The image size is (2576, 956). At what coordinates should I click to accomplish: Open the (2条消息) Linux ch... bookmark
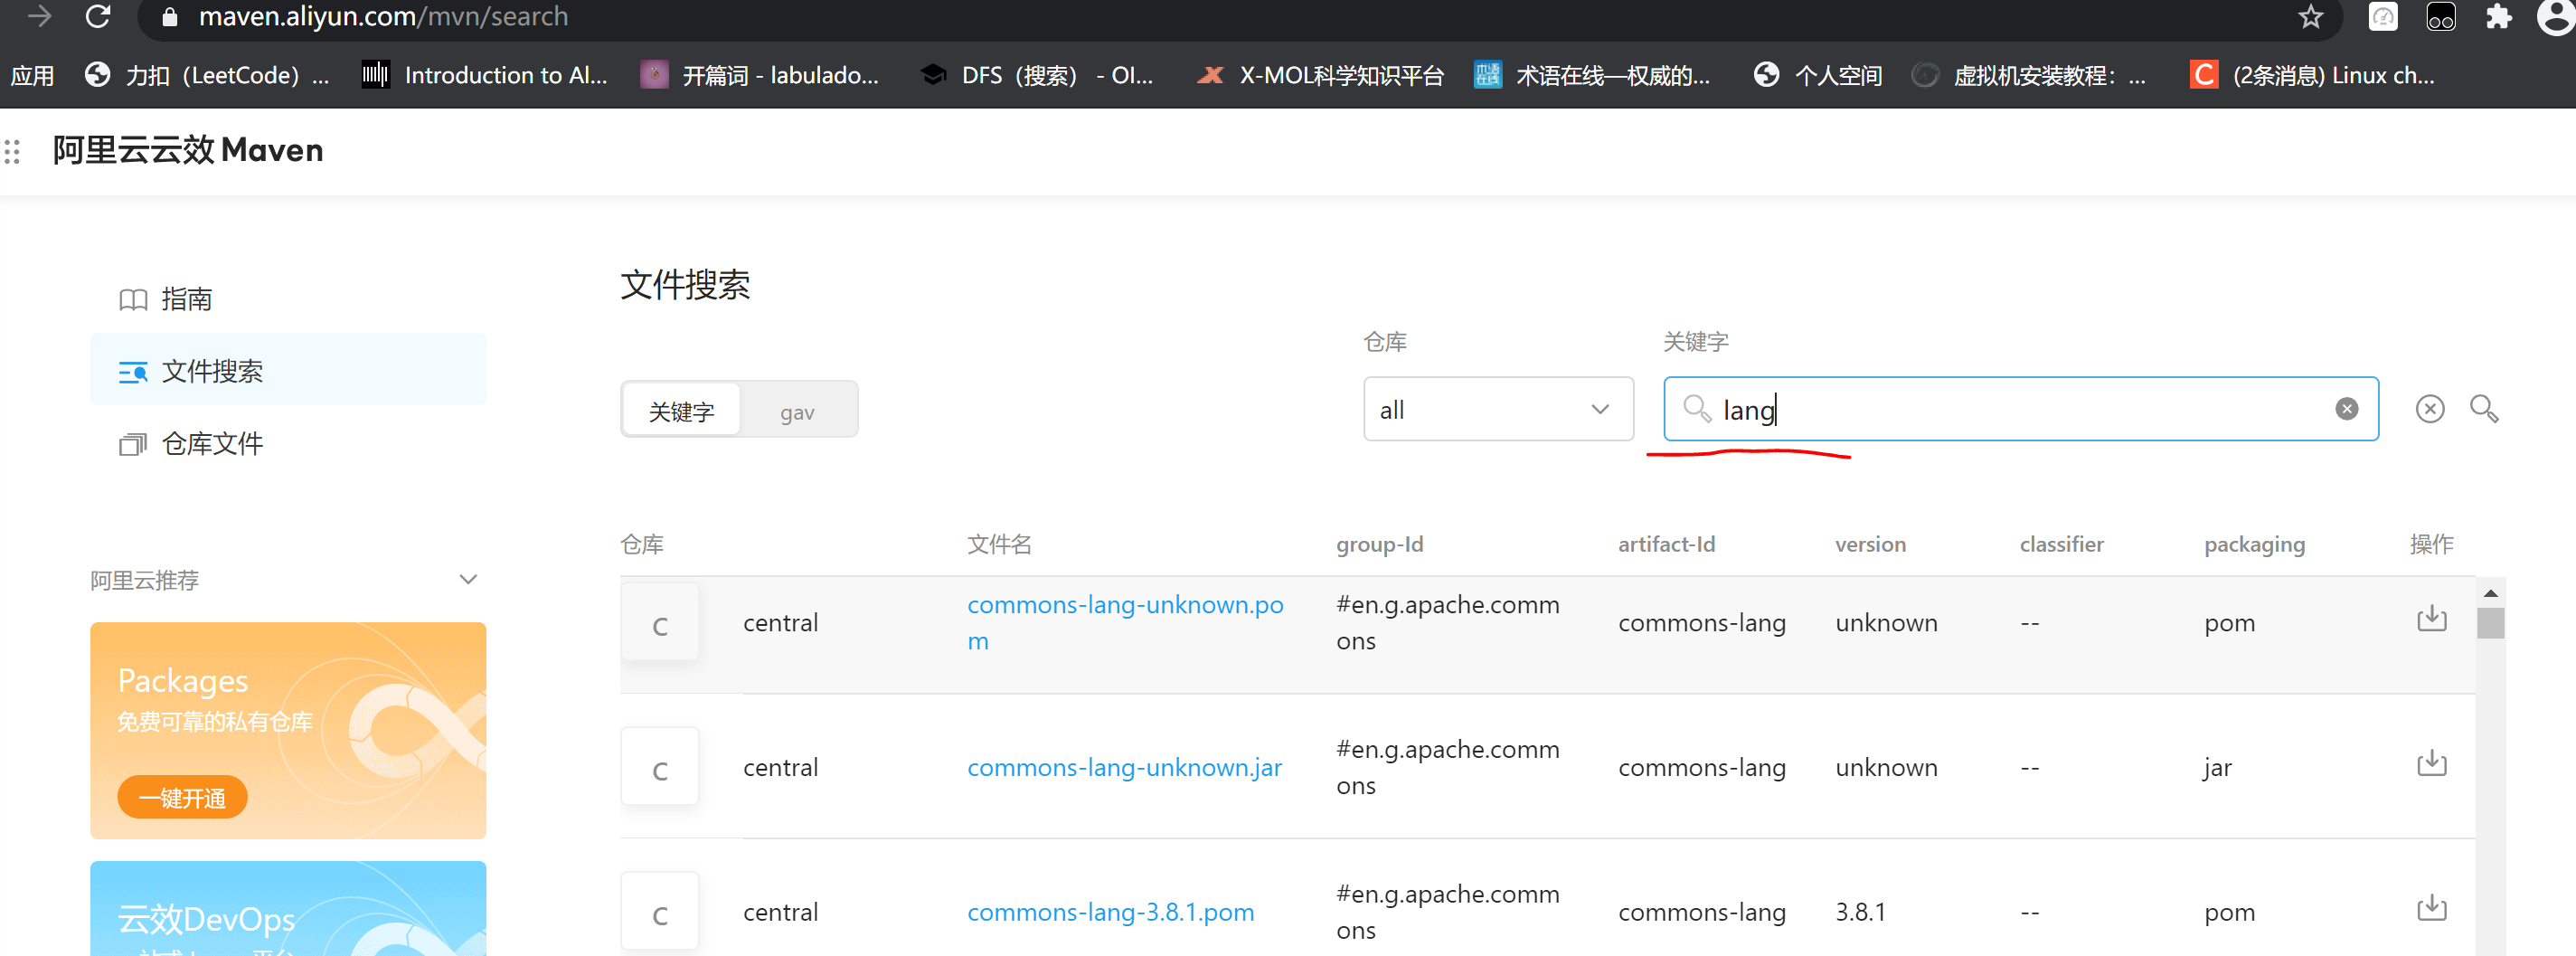(2313, 75)
